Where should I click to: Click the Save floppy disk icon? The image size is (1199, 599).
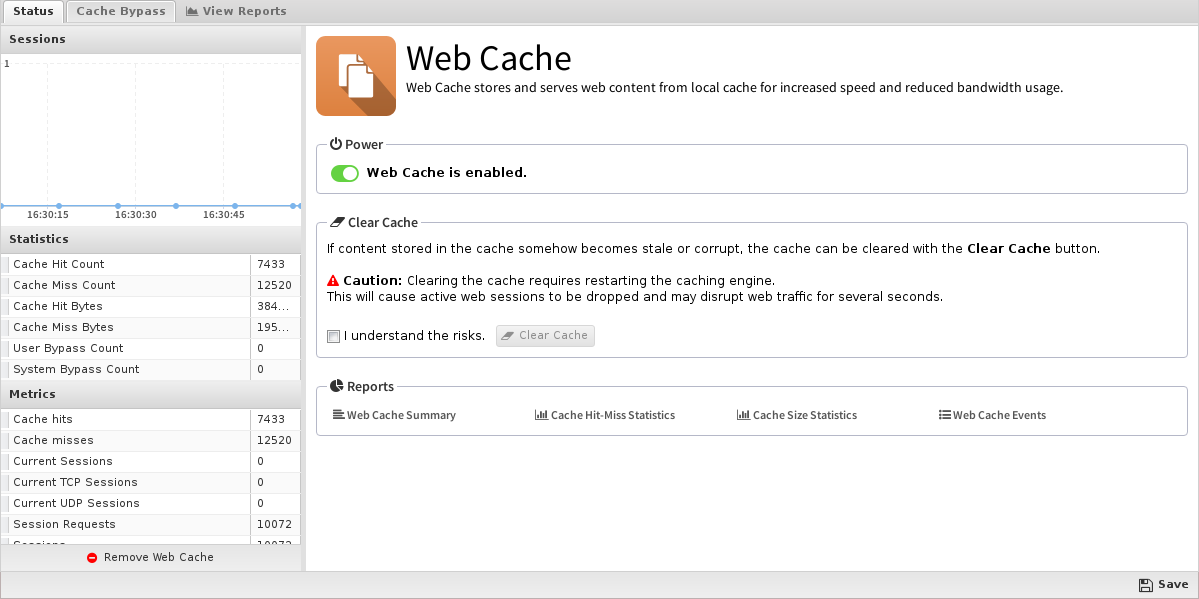tap(1145, 584)
